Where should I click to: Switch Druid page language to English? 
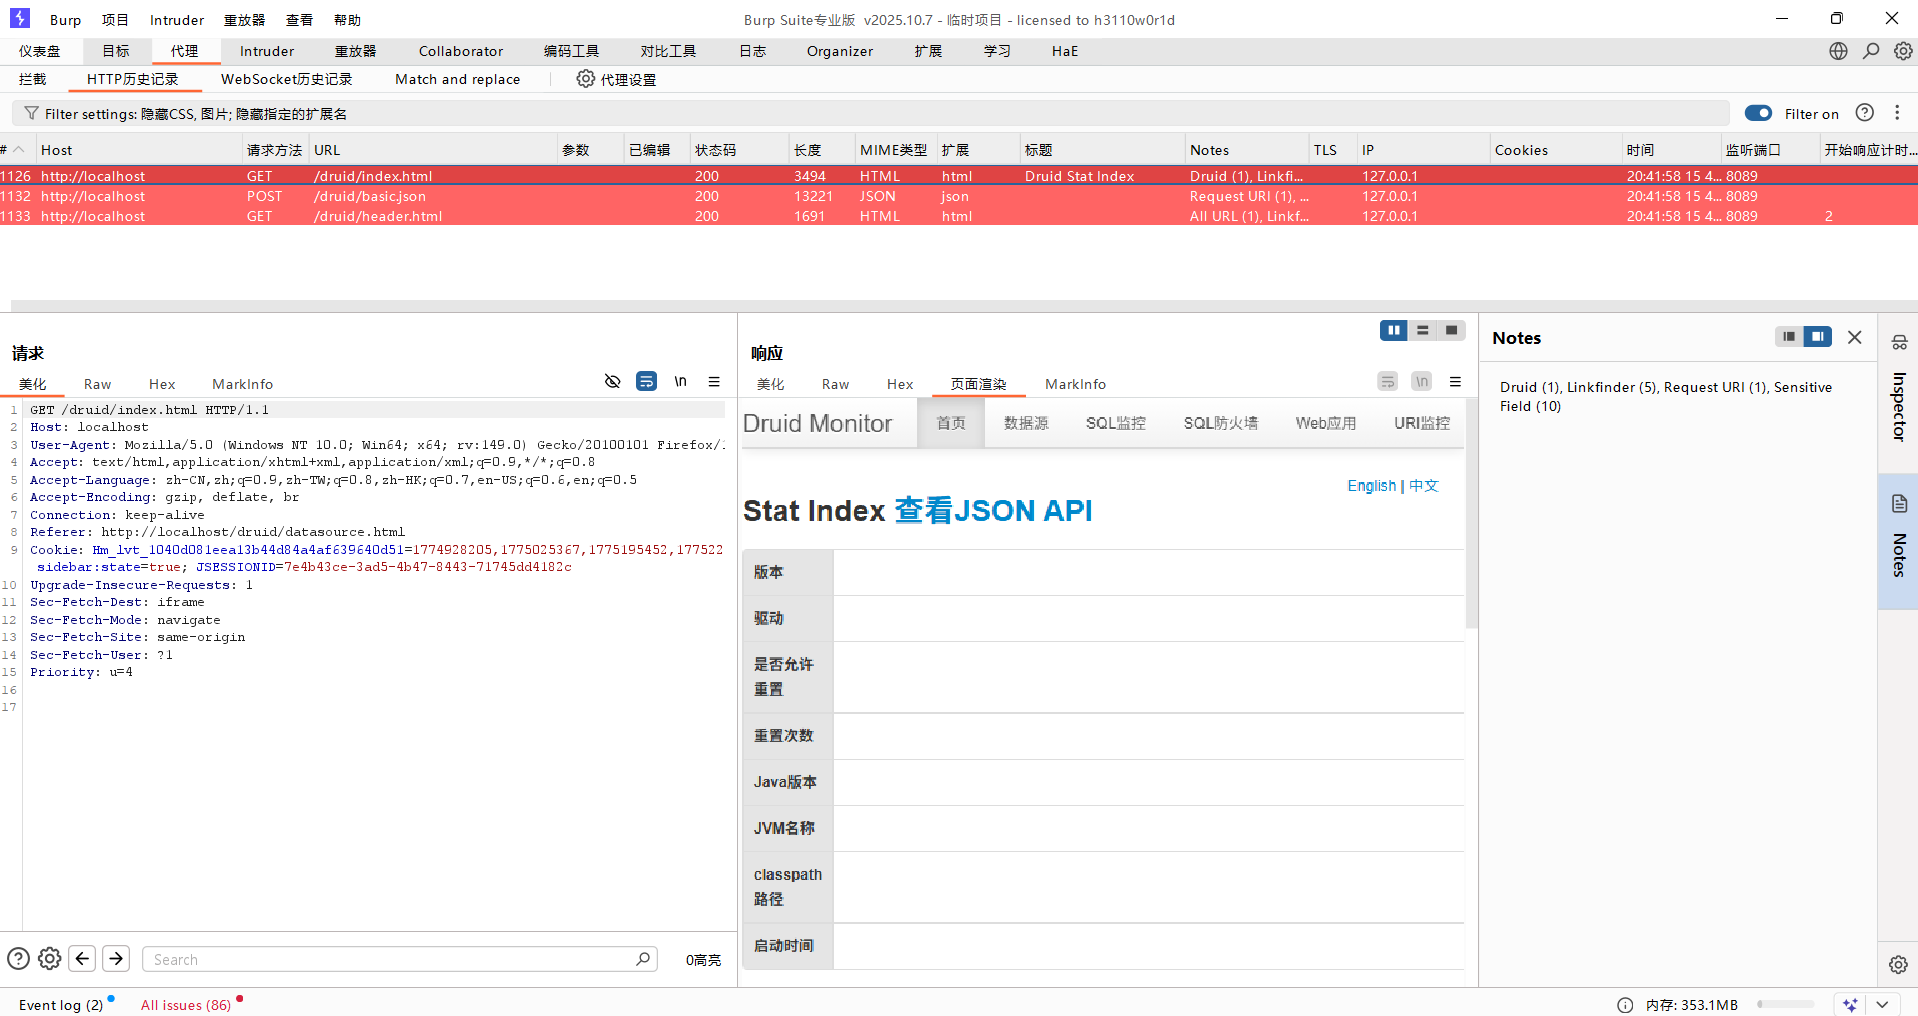tap(1371, 486)
